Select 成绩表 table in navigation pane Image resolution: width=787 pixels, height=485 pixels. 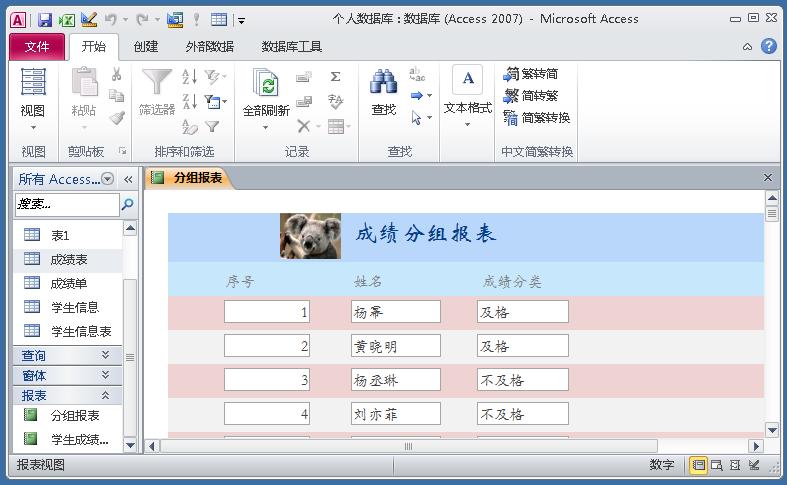pyautogui.click(x=68, y=259)
